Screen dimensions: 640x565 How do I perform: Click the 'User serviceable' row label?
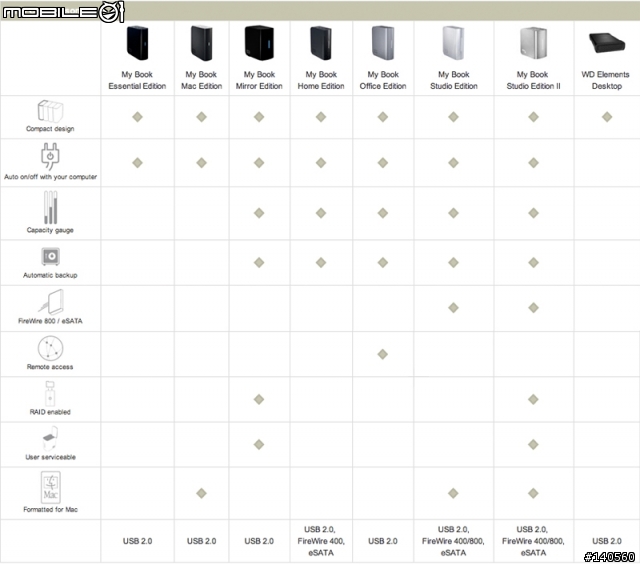[51, 457]
